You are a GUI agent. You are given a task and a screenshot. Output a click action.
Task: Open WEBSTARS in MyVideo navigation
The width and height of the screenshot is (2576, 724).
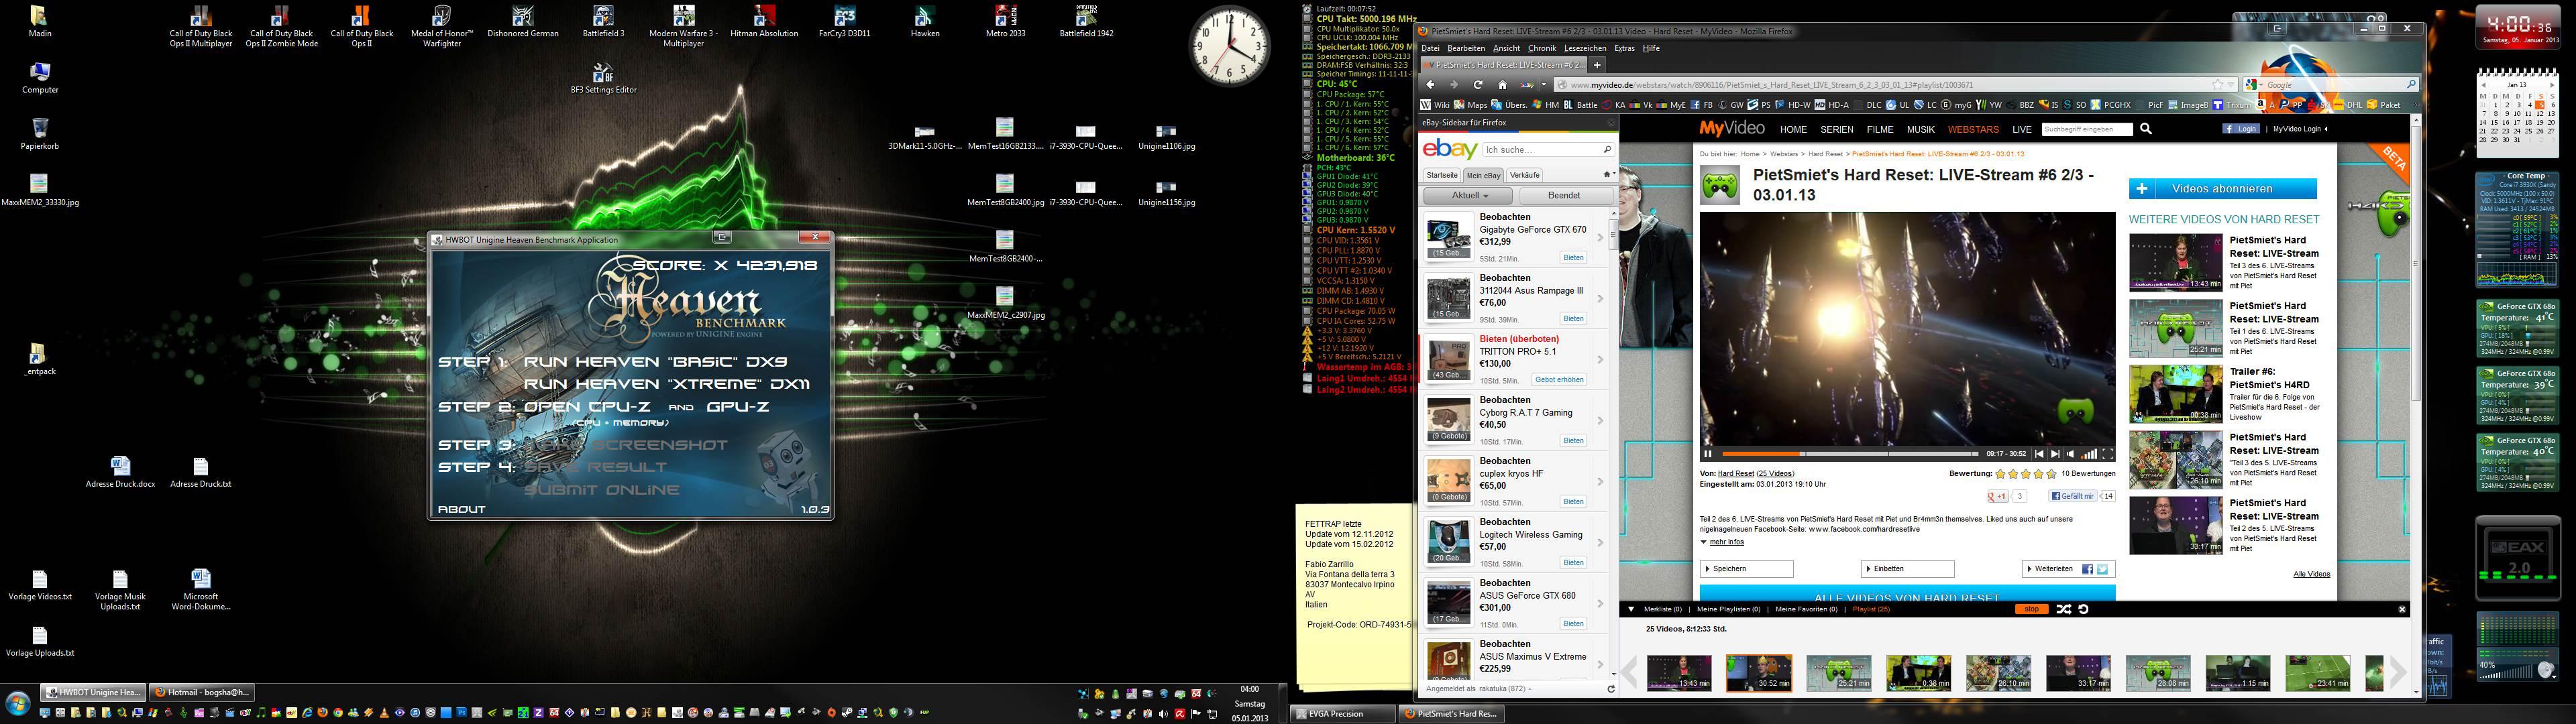coord(1973,129)
